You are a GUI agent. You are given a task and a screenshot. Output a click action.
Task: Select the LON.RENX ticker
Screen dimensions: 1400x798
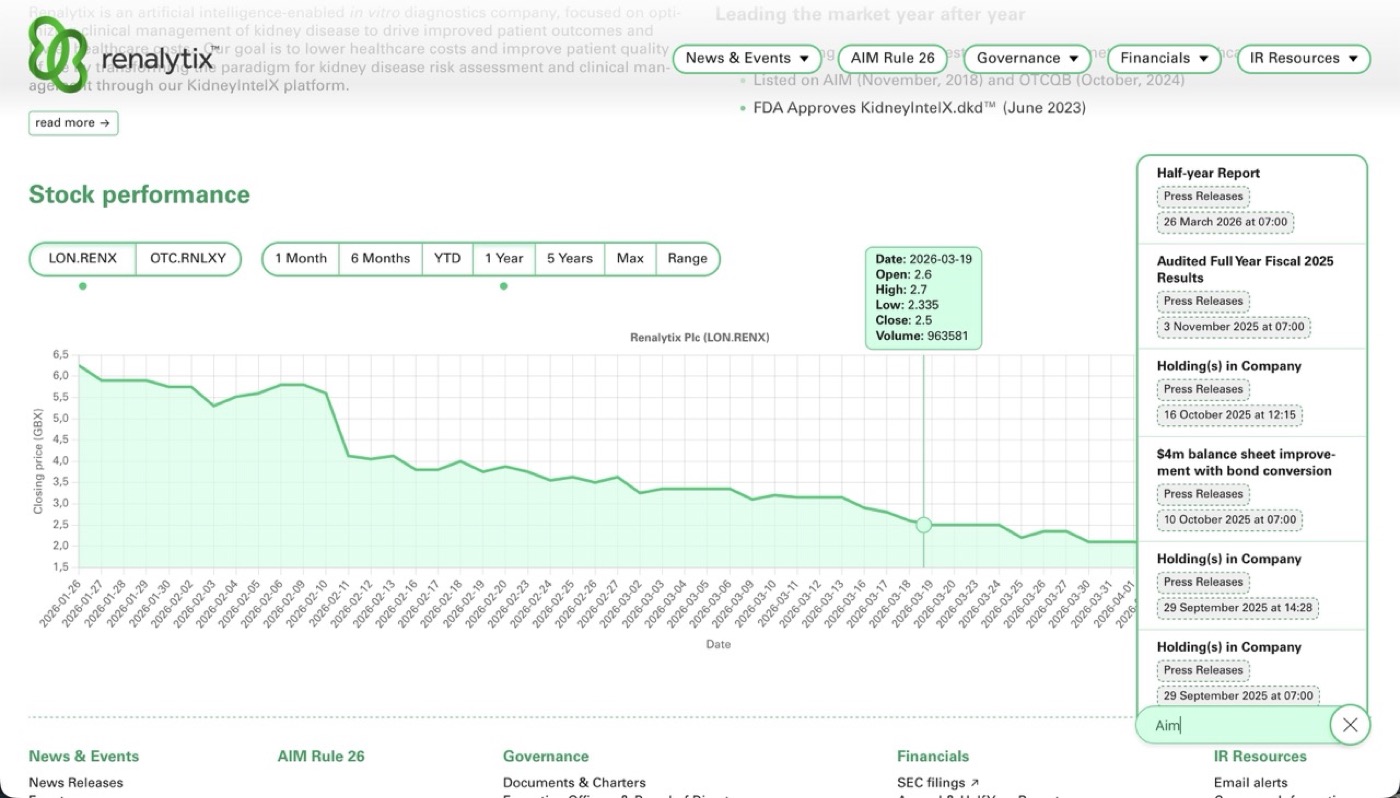[x=82, y=258]
